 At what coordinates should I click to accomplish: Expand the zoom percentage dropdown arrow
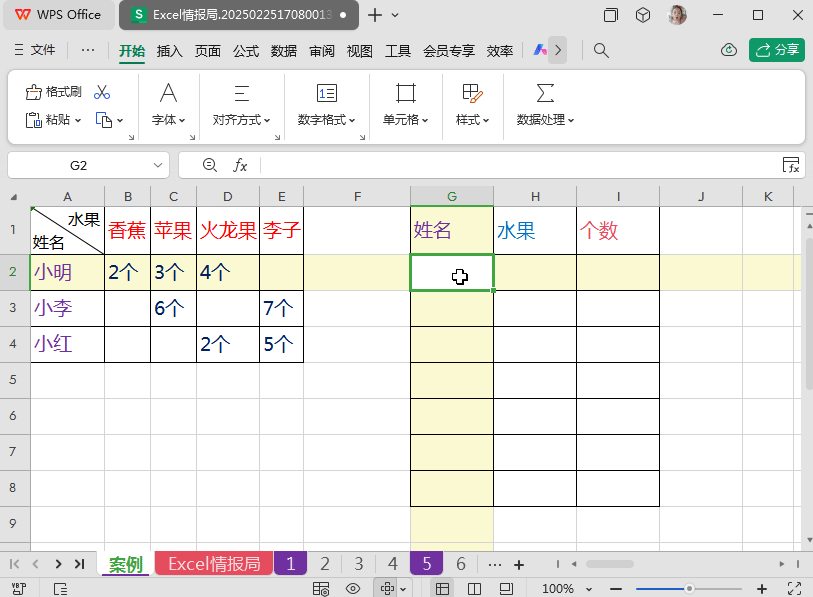(x=589, y=589)
